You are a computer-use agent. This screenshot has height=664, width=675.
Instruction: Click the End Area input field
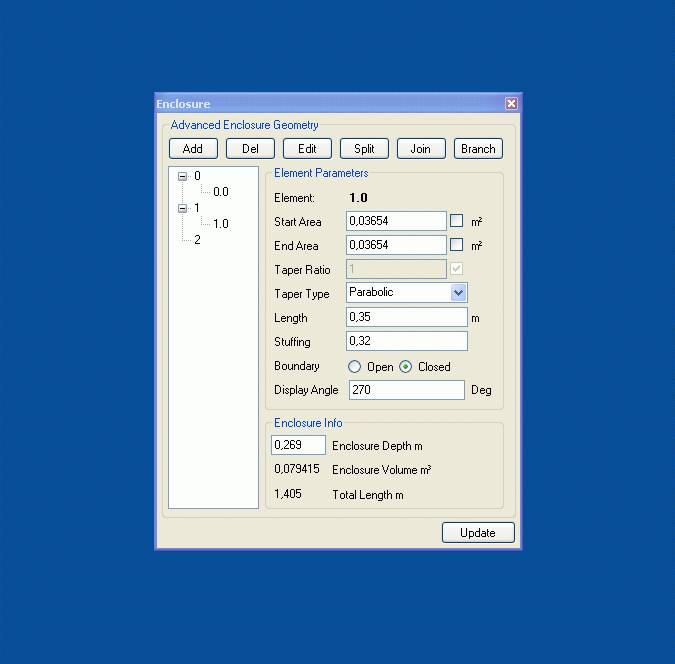(x=396, y=245)
